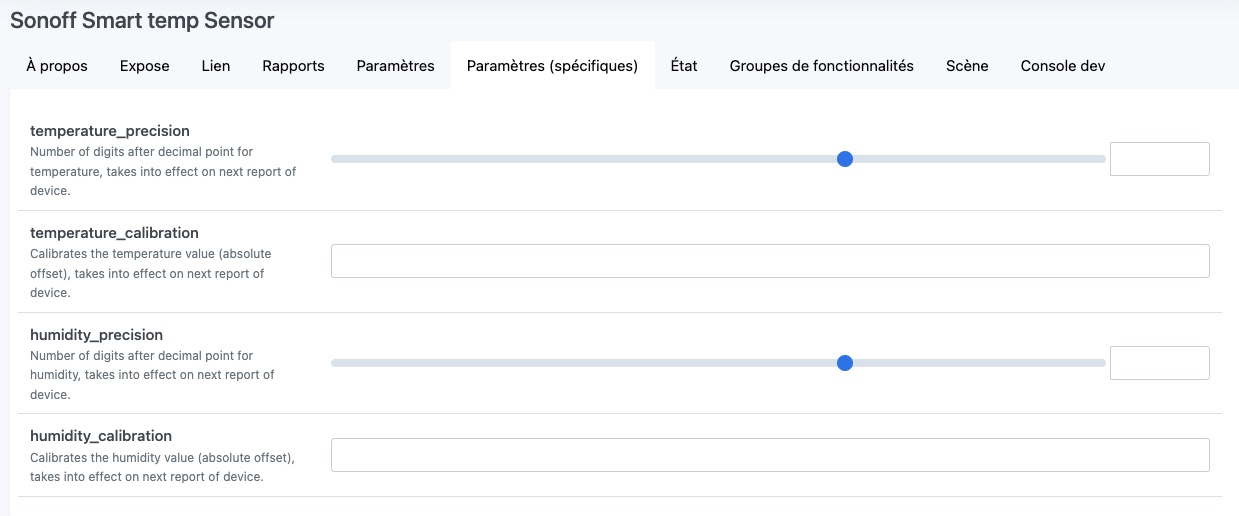The height and width of the screenshot is (516, 1239).
Task: Select the Paramètres tab
Action: (x=396, y=66)
